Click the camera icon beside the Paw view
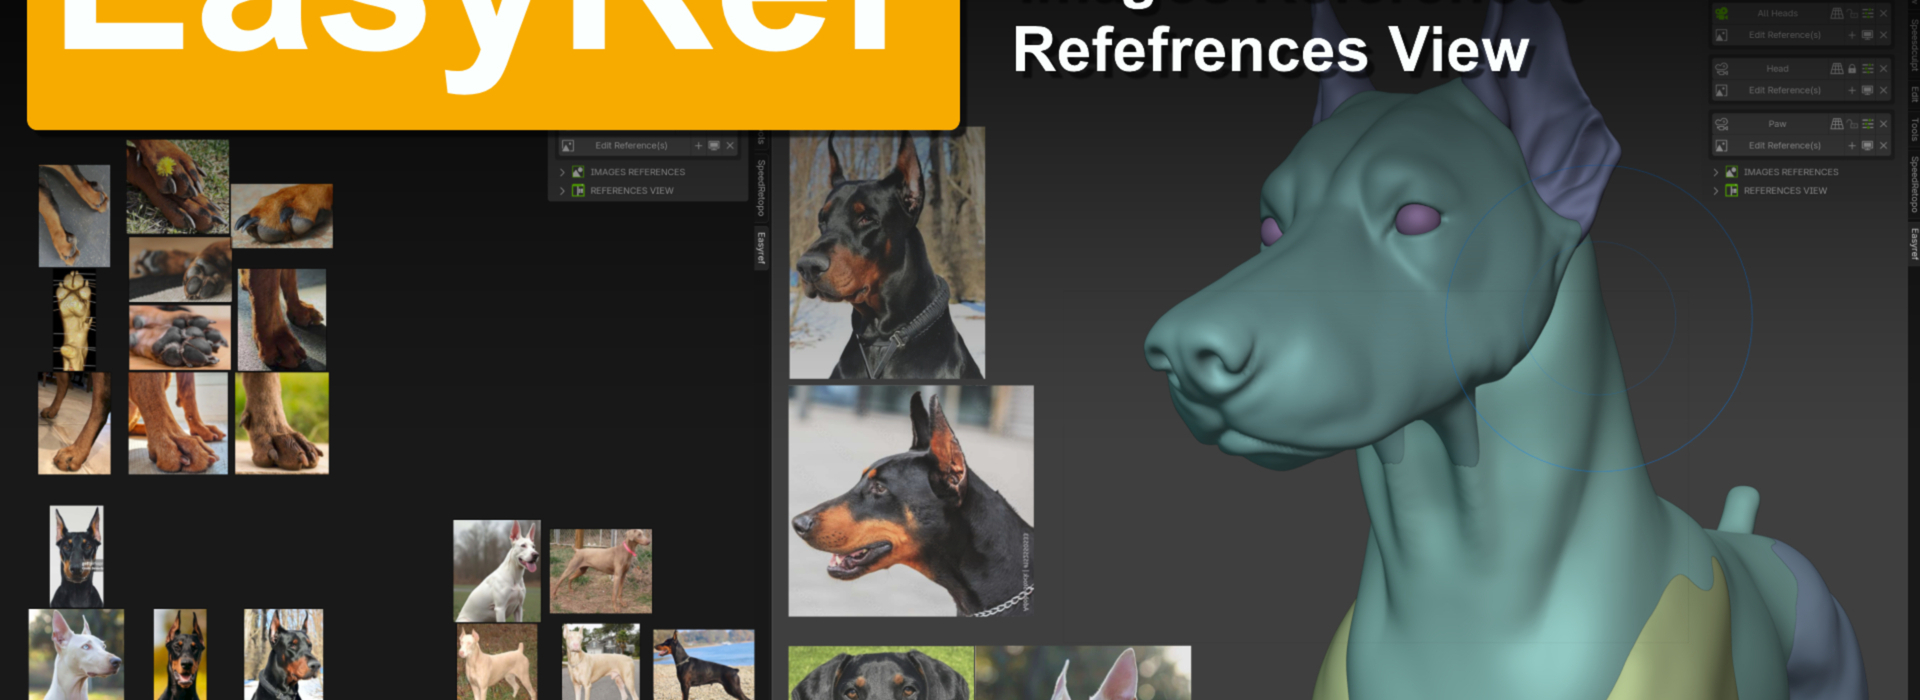The height and width of the screenshot is (700, 1920). tap(1721, 124)
